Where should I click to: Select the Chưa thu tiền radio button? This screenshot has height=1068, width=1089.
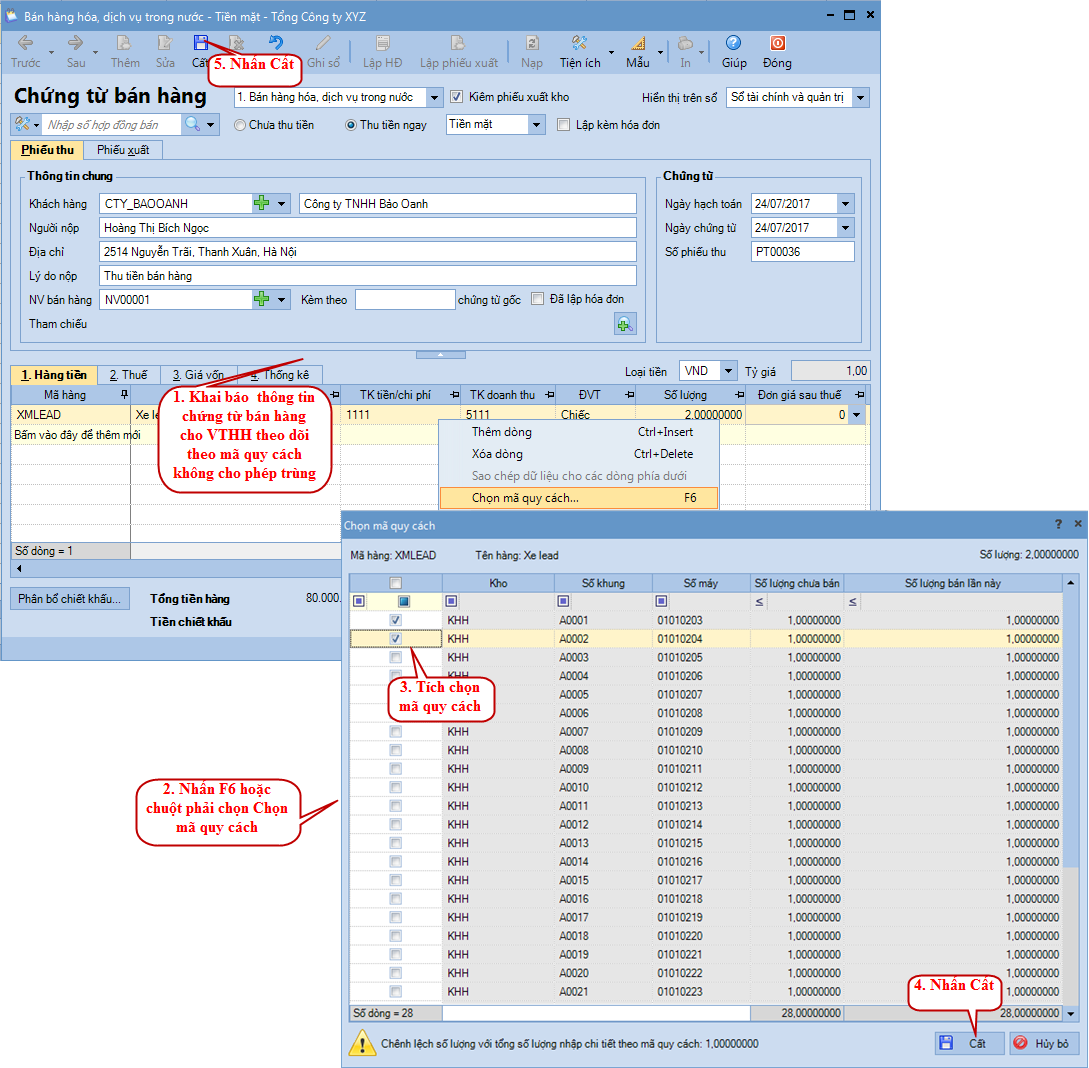(x=240, y=125)
